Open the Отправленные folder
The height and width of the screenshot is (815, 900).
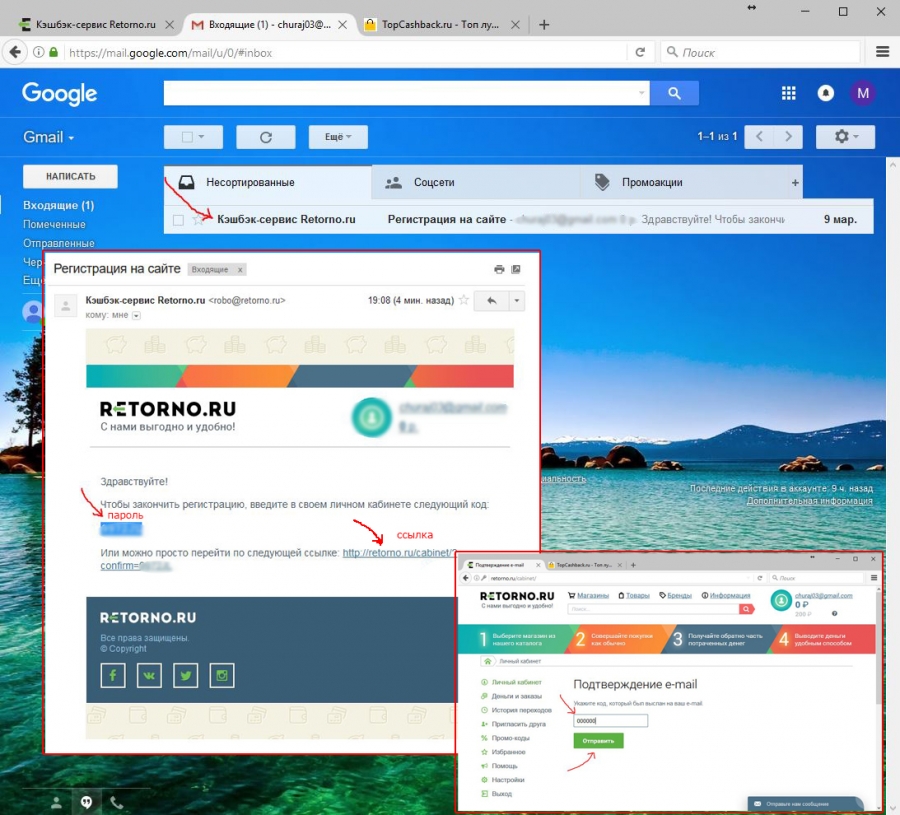coord(59,243)
